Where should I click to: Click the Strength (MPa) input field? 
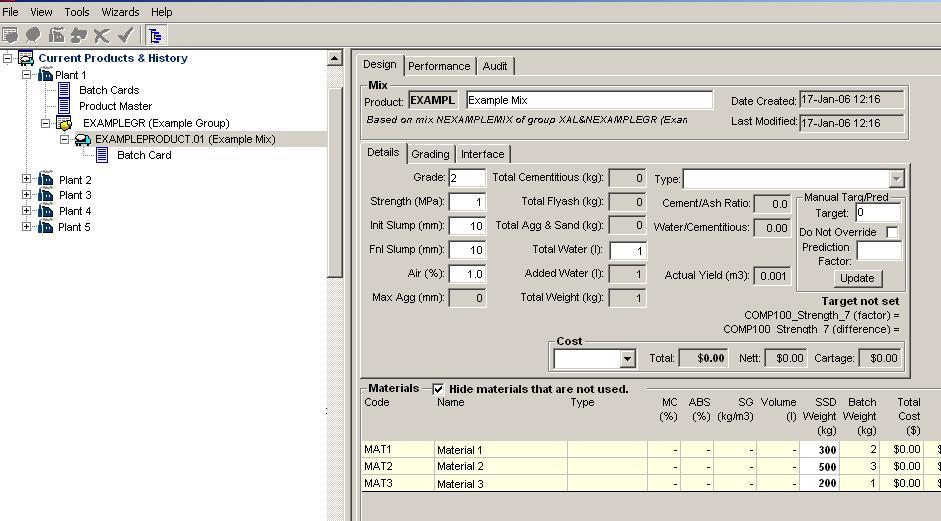tap(466, 202)
